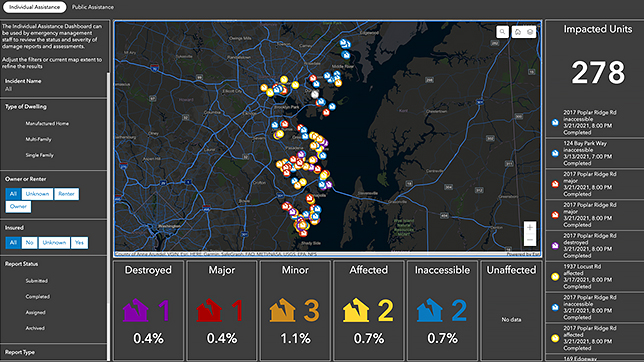Select All under Insured
The width and height of the screenshot is (644, 362).
pos(13,243)
